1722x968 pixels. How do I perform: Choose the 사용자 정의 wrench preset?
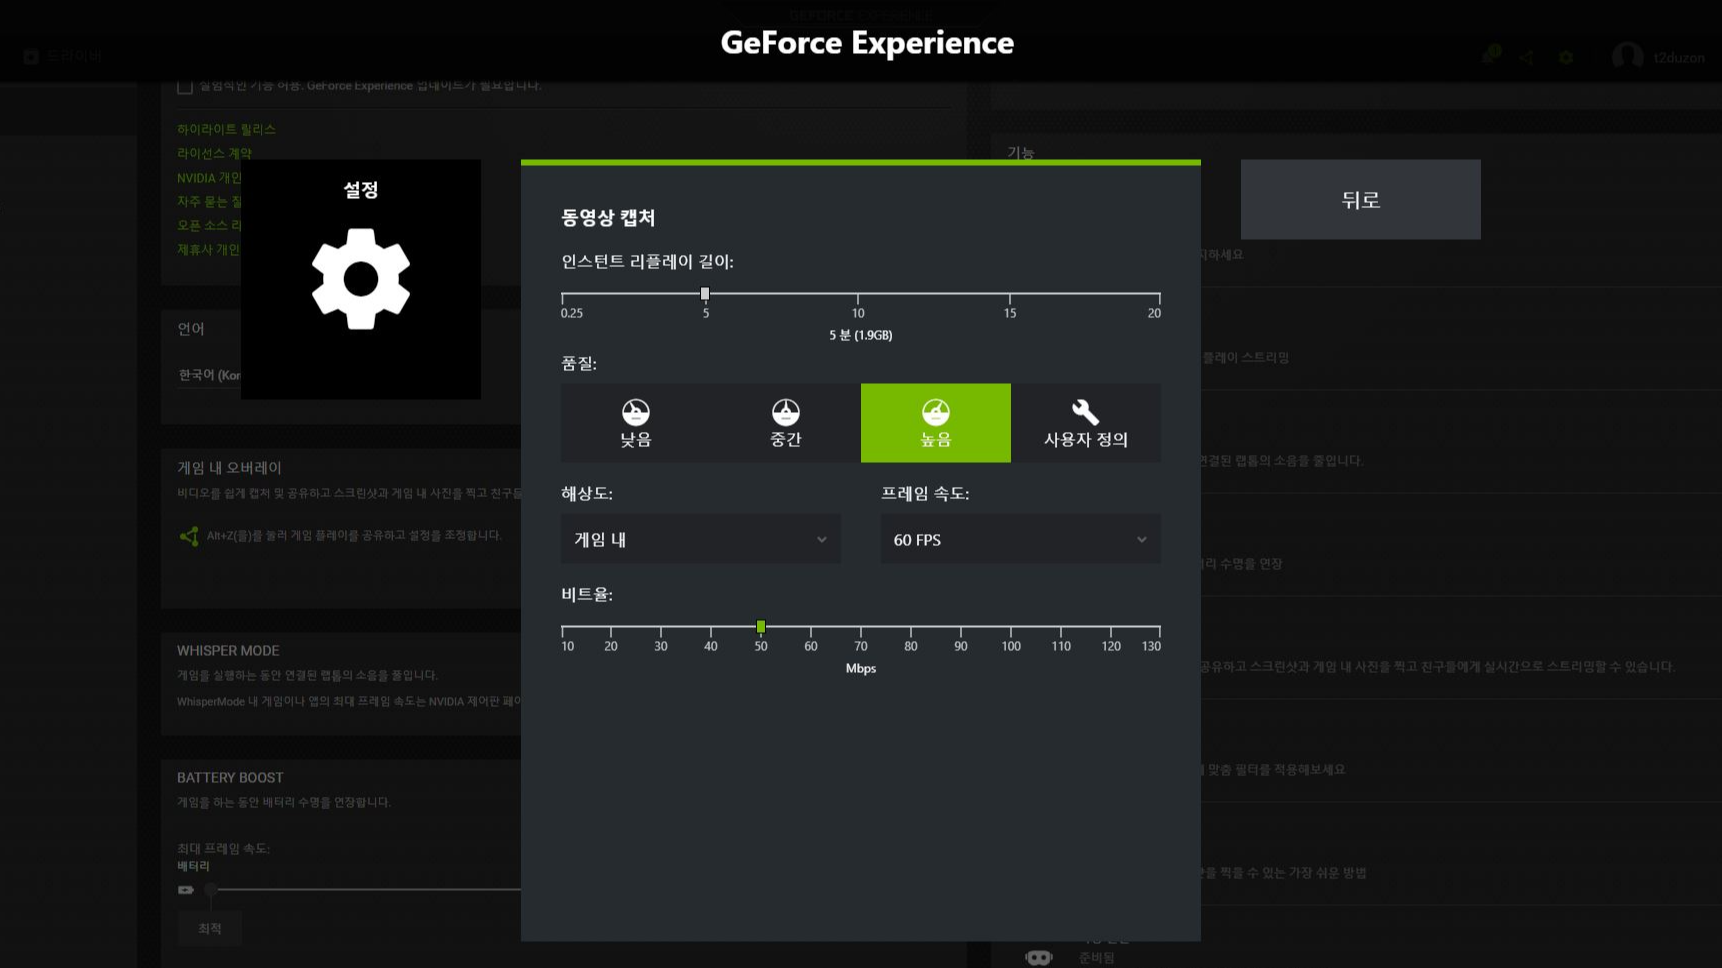[x=1086, y=423]
